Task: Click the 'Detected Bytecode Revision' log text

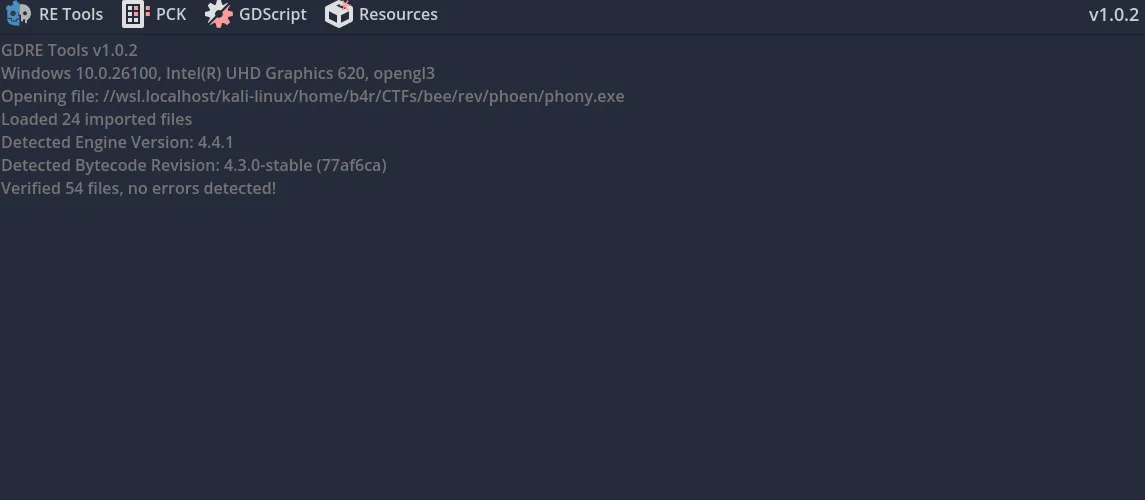Action: click(108, 166)
